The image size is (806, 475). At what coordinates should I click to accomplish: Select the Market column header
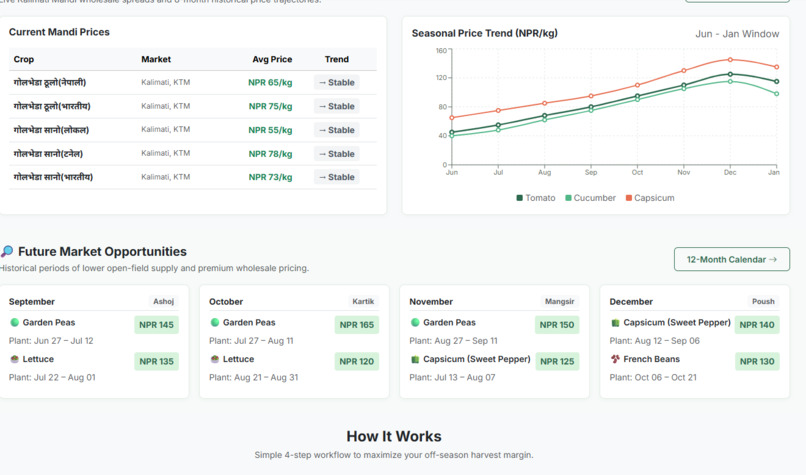156,59
